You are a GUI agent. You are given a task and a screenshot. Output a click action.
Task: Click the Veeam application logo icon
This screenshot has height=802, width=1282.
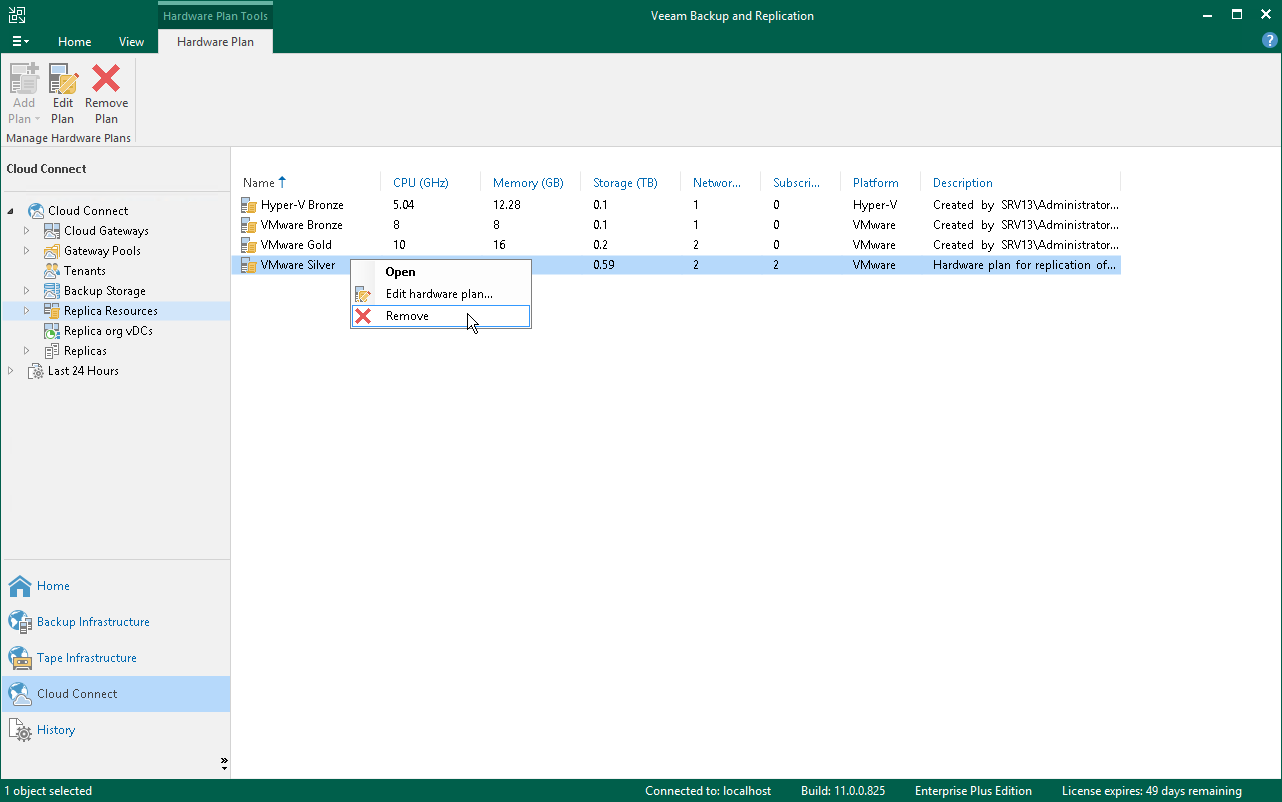pyautogui.click(x=17, y=15)
